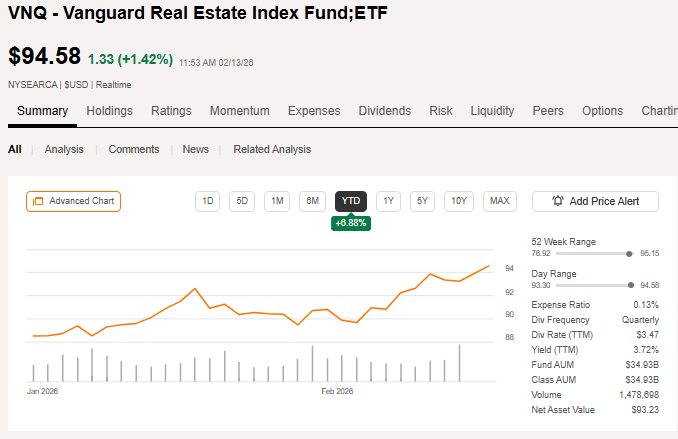Filter by the Analysis link
678x439 pixels.
(64, 149)
